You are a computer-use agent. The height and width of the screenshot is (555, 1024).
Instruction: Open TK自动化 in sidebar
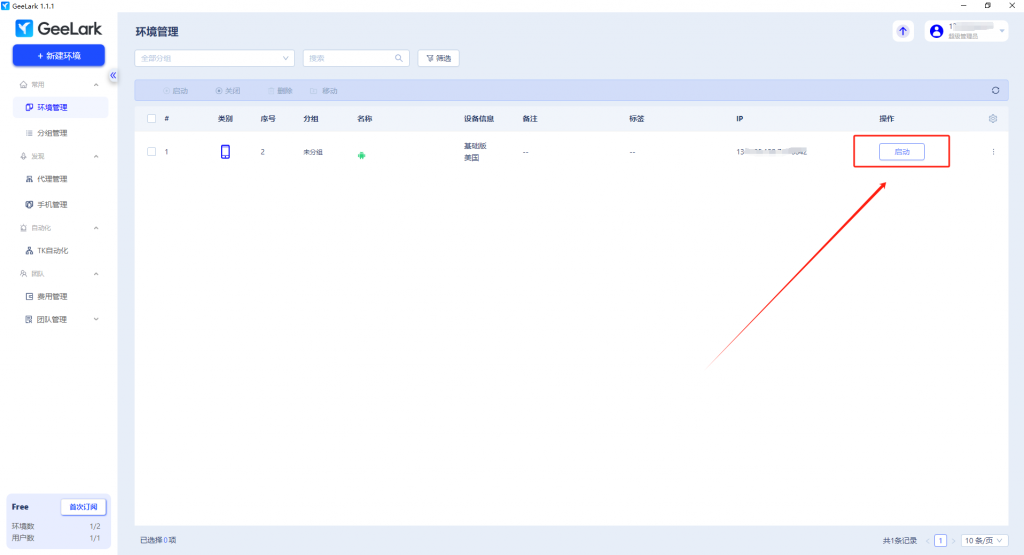(x=52, y=251)
